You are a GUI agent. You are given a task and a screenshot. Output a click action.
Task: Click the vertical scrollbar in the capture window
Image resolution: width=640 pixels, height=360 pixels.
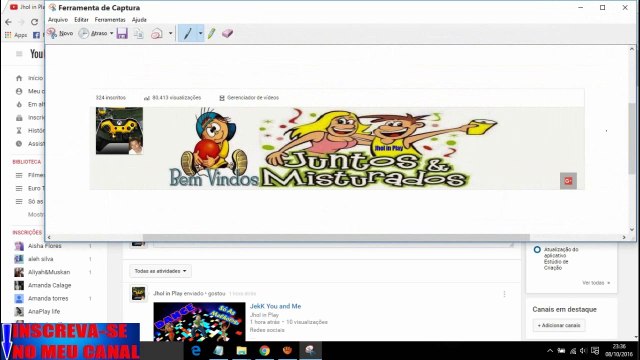pyautogui.click(x=632, y=138)
